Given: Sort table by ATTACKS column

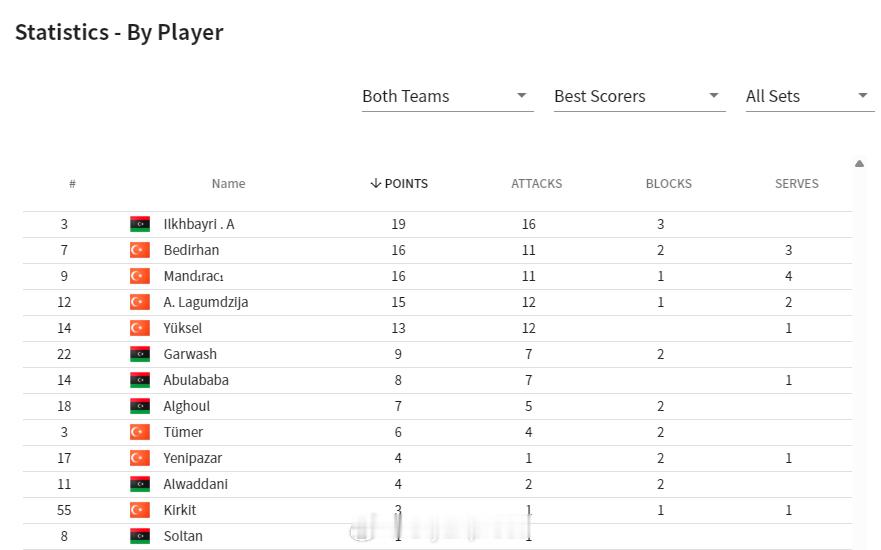Looking at the screenshot, I should click(537, 184).
